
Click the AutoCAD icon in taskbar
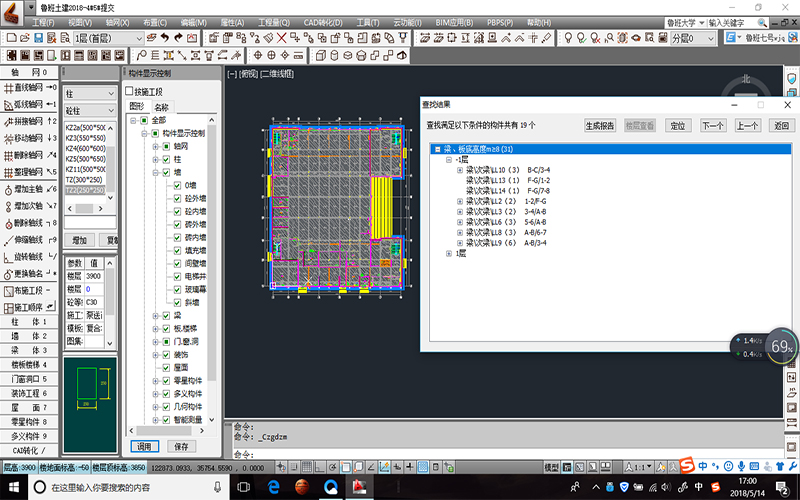pos(359,487)
